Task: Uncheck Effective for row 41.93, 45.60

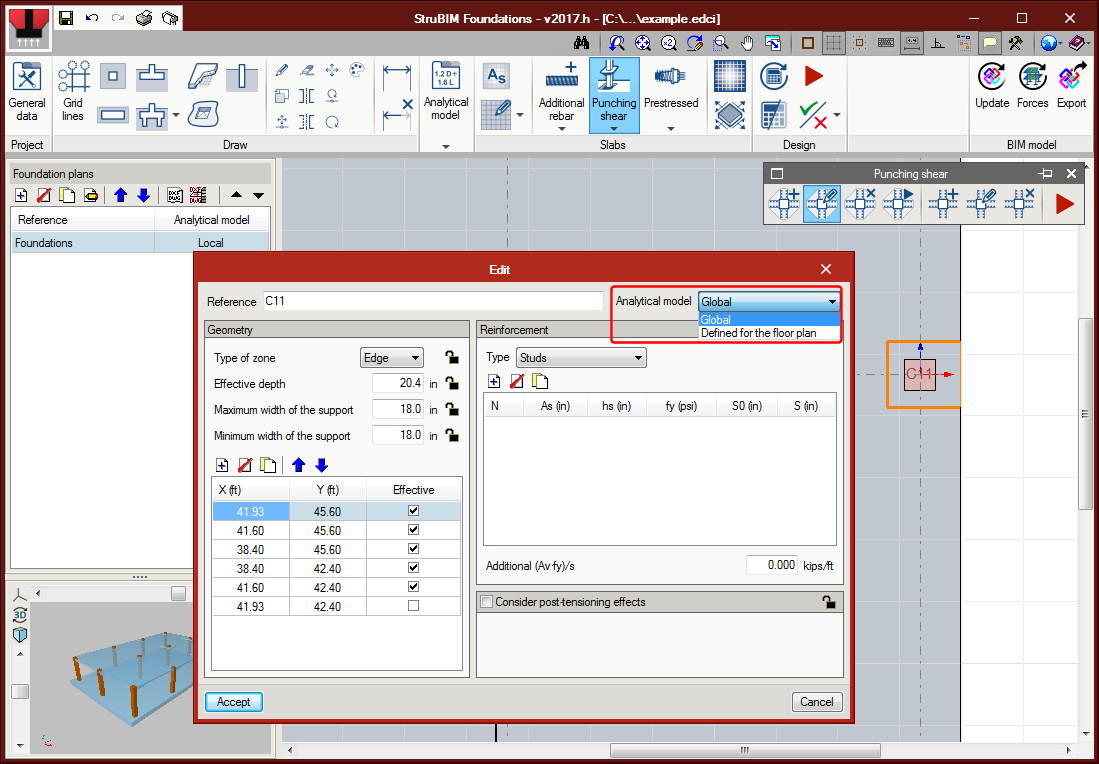Action: 413,511
